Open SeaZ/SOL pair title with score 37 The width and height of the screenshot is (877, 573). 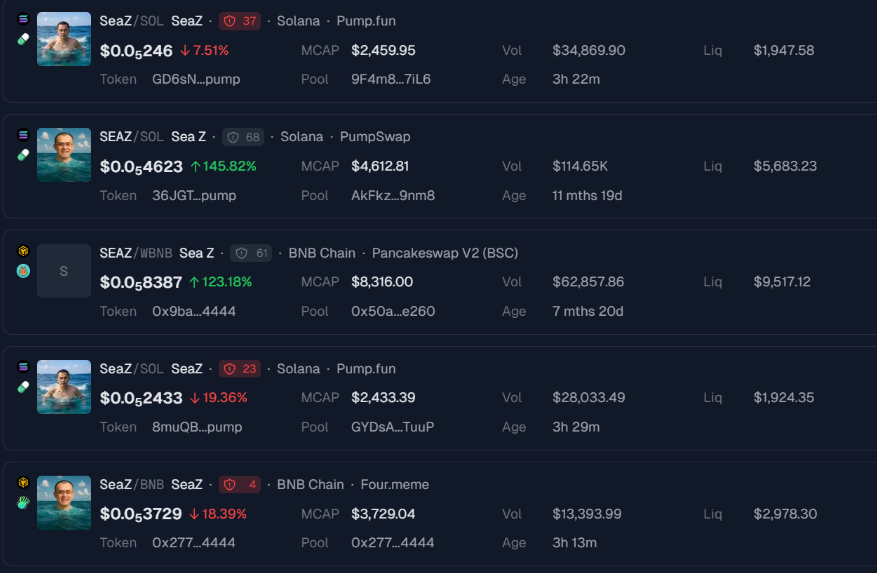tap(151, 21)
